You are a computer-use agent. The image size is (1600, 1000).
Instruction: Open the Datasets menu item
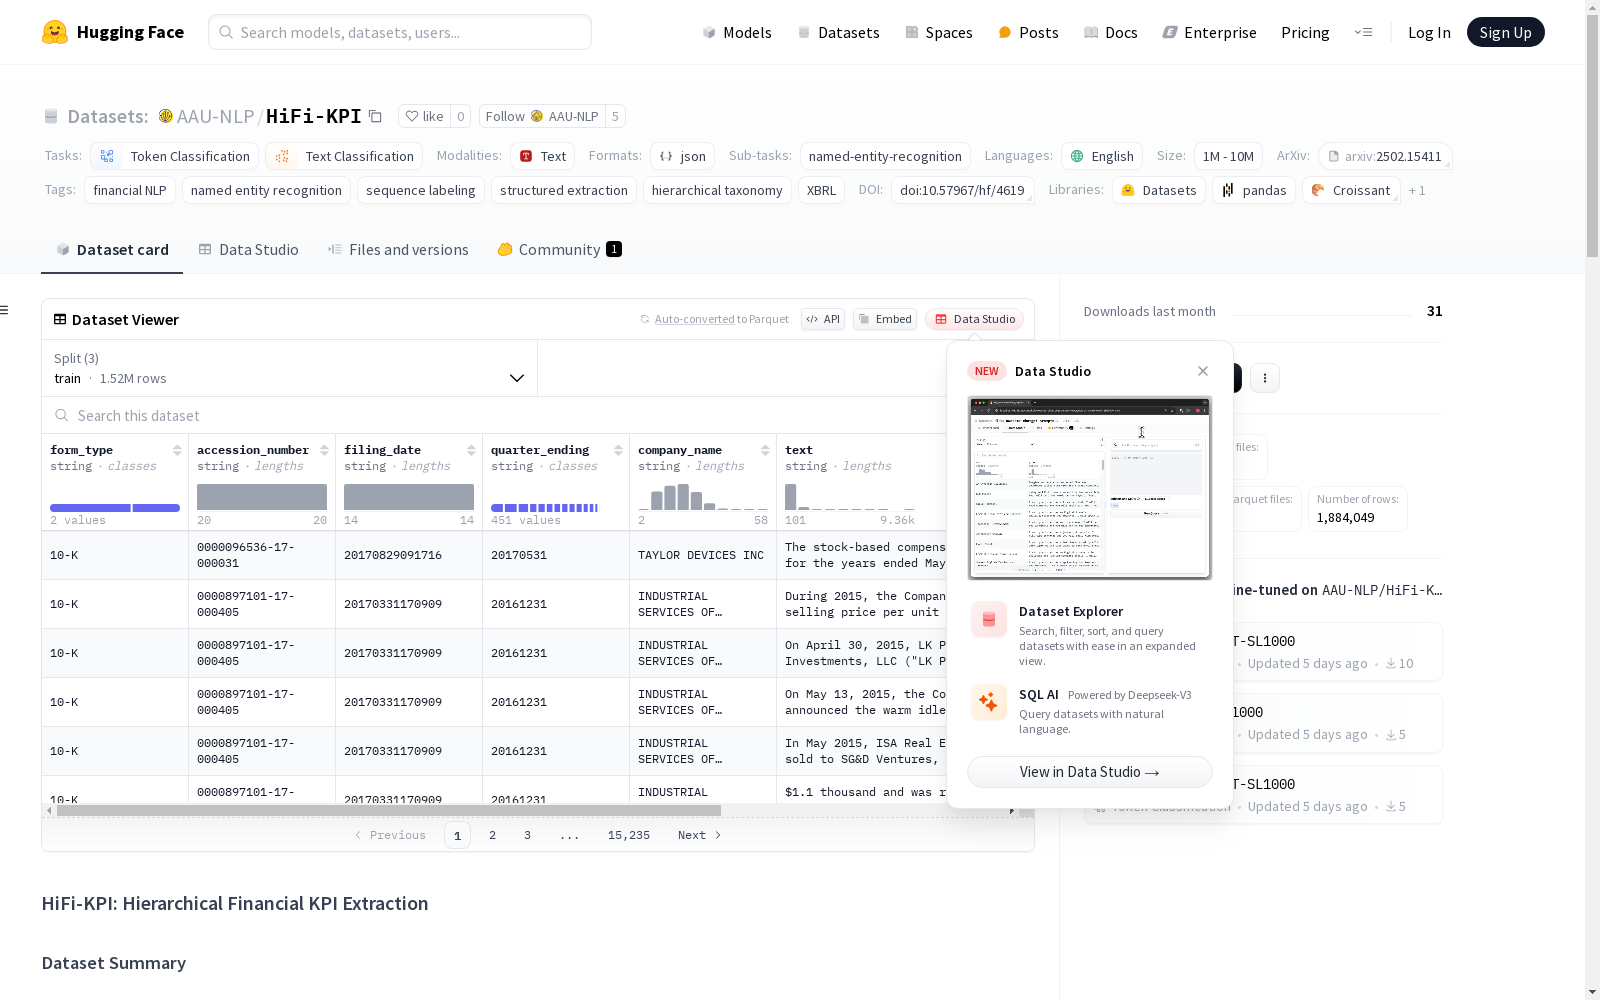coord(838,32)
